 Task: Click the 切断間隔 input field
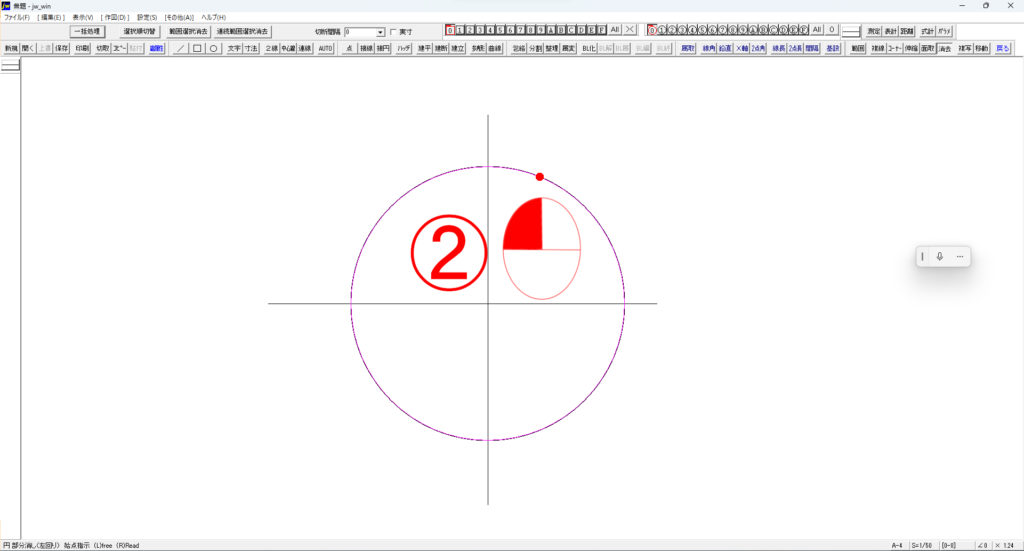point(359,32)
